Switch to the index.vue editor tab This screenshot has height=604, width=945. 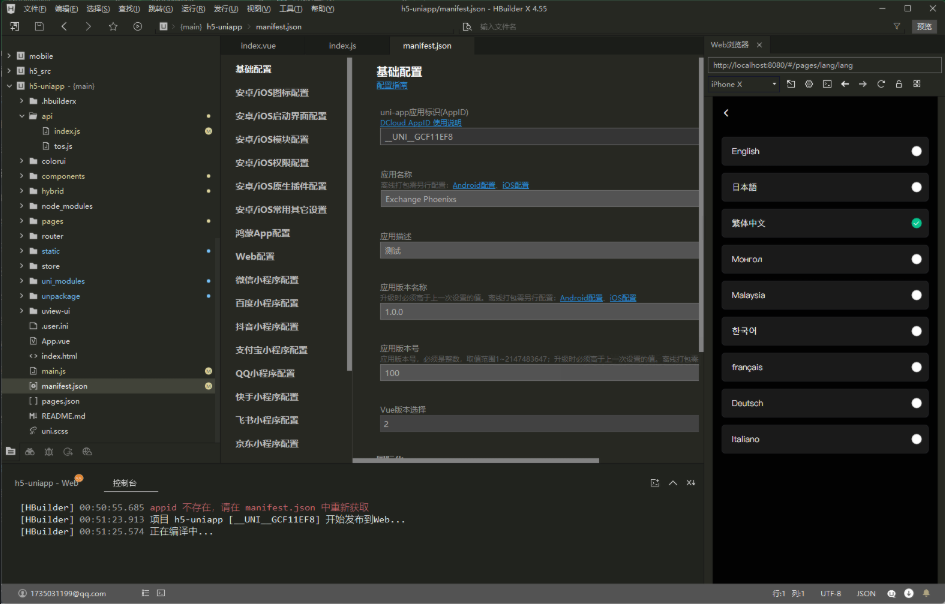coord(258,46)
